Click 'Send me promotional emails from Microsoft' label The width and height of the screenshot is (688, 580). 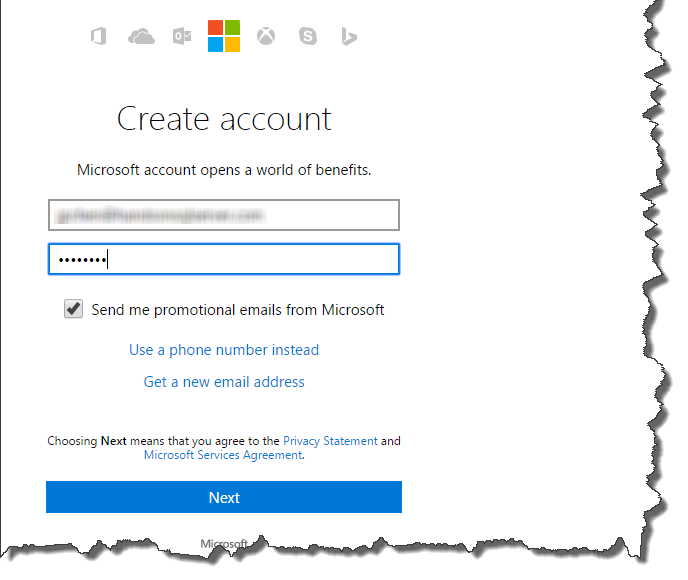pos(237,310)
